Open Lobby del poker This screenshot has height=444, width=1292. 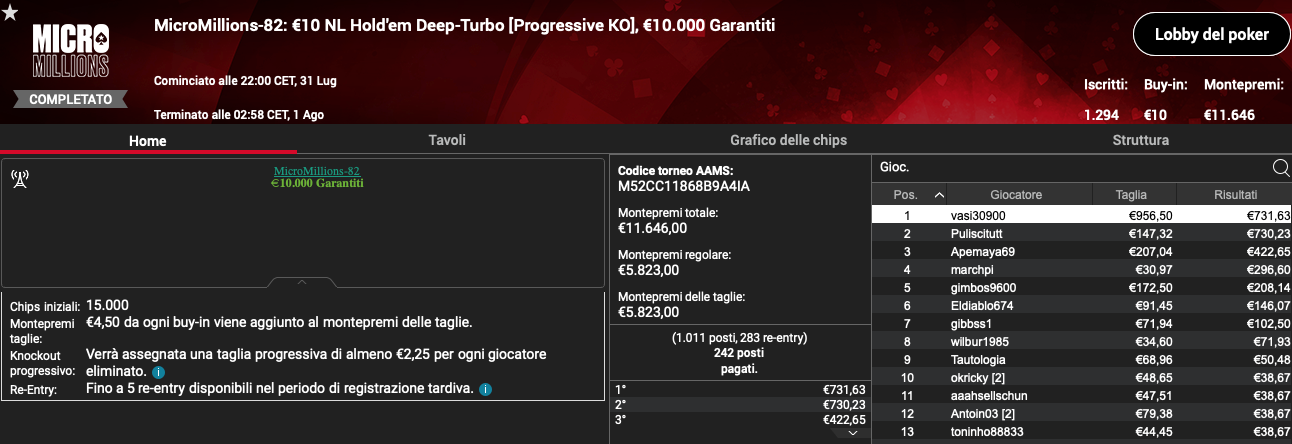tap(1211, 34)
